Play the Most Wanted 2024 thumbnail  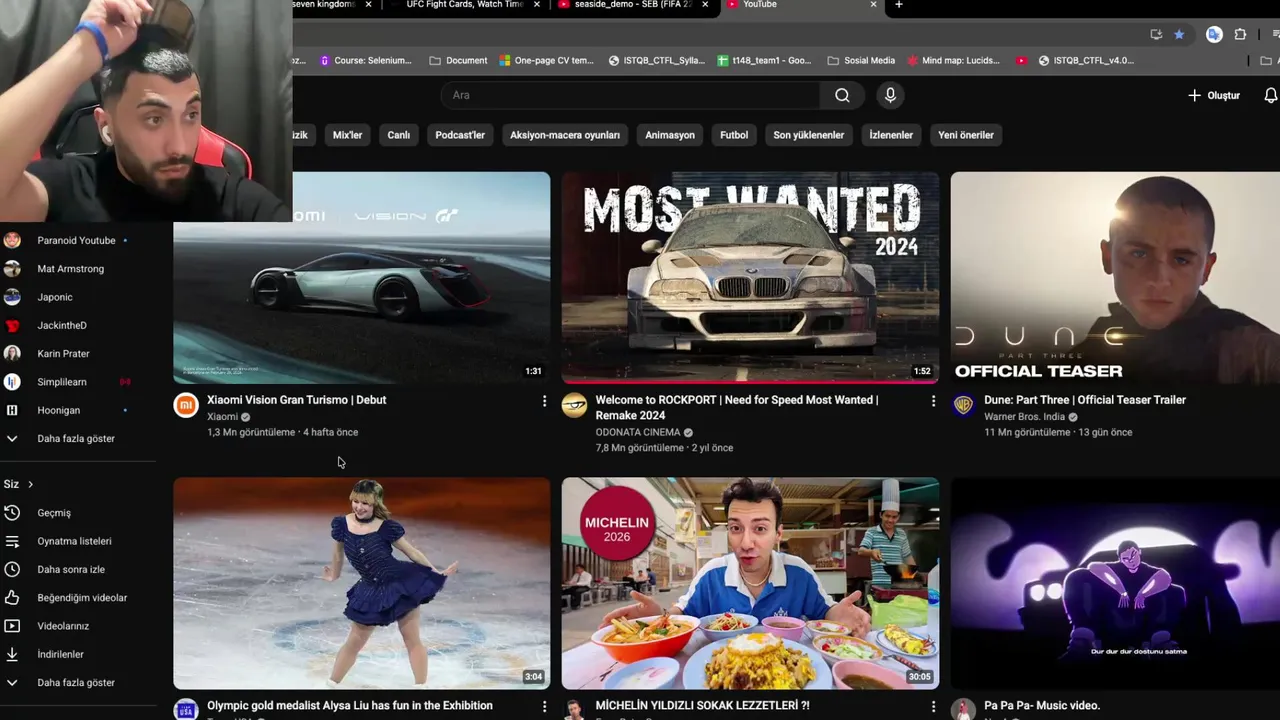pos(750,278)
